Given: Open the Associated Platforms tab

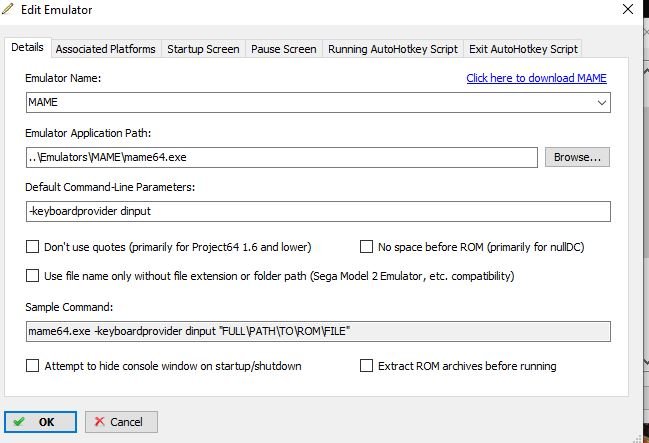Looking at the screenshot, I should (x=106, y=49).
